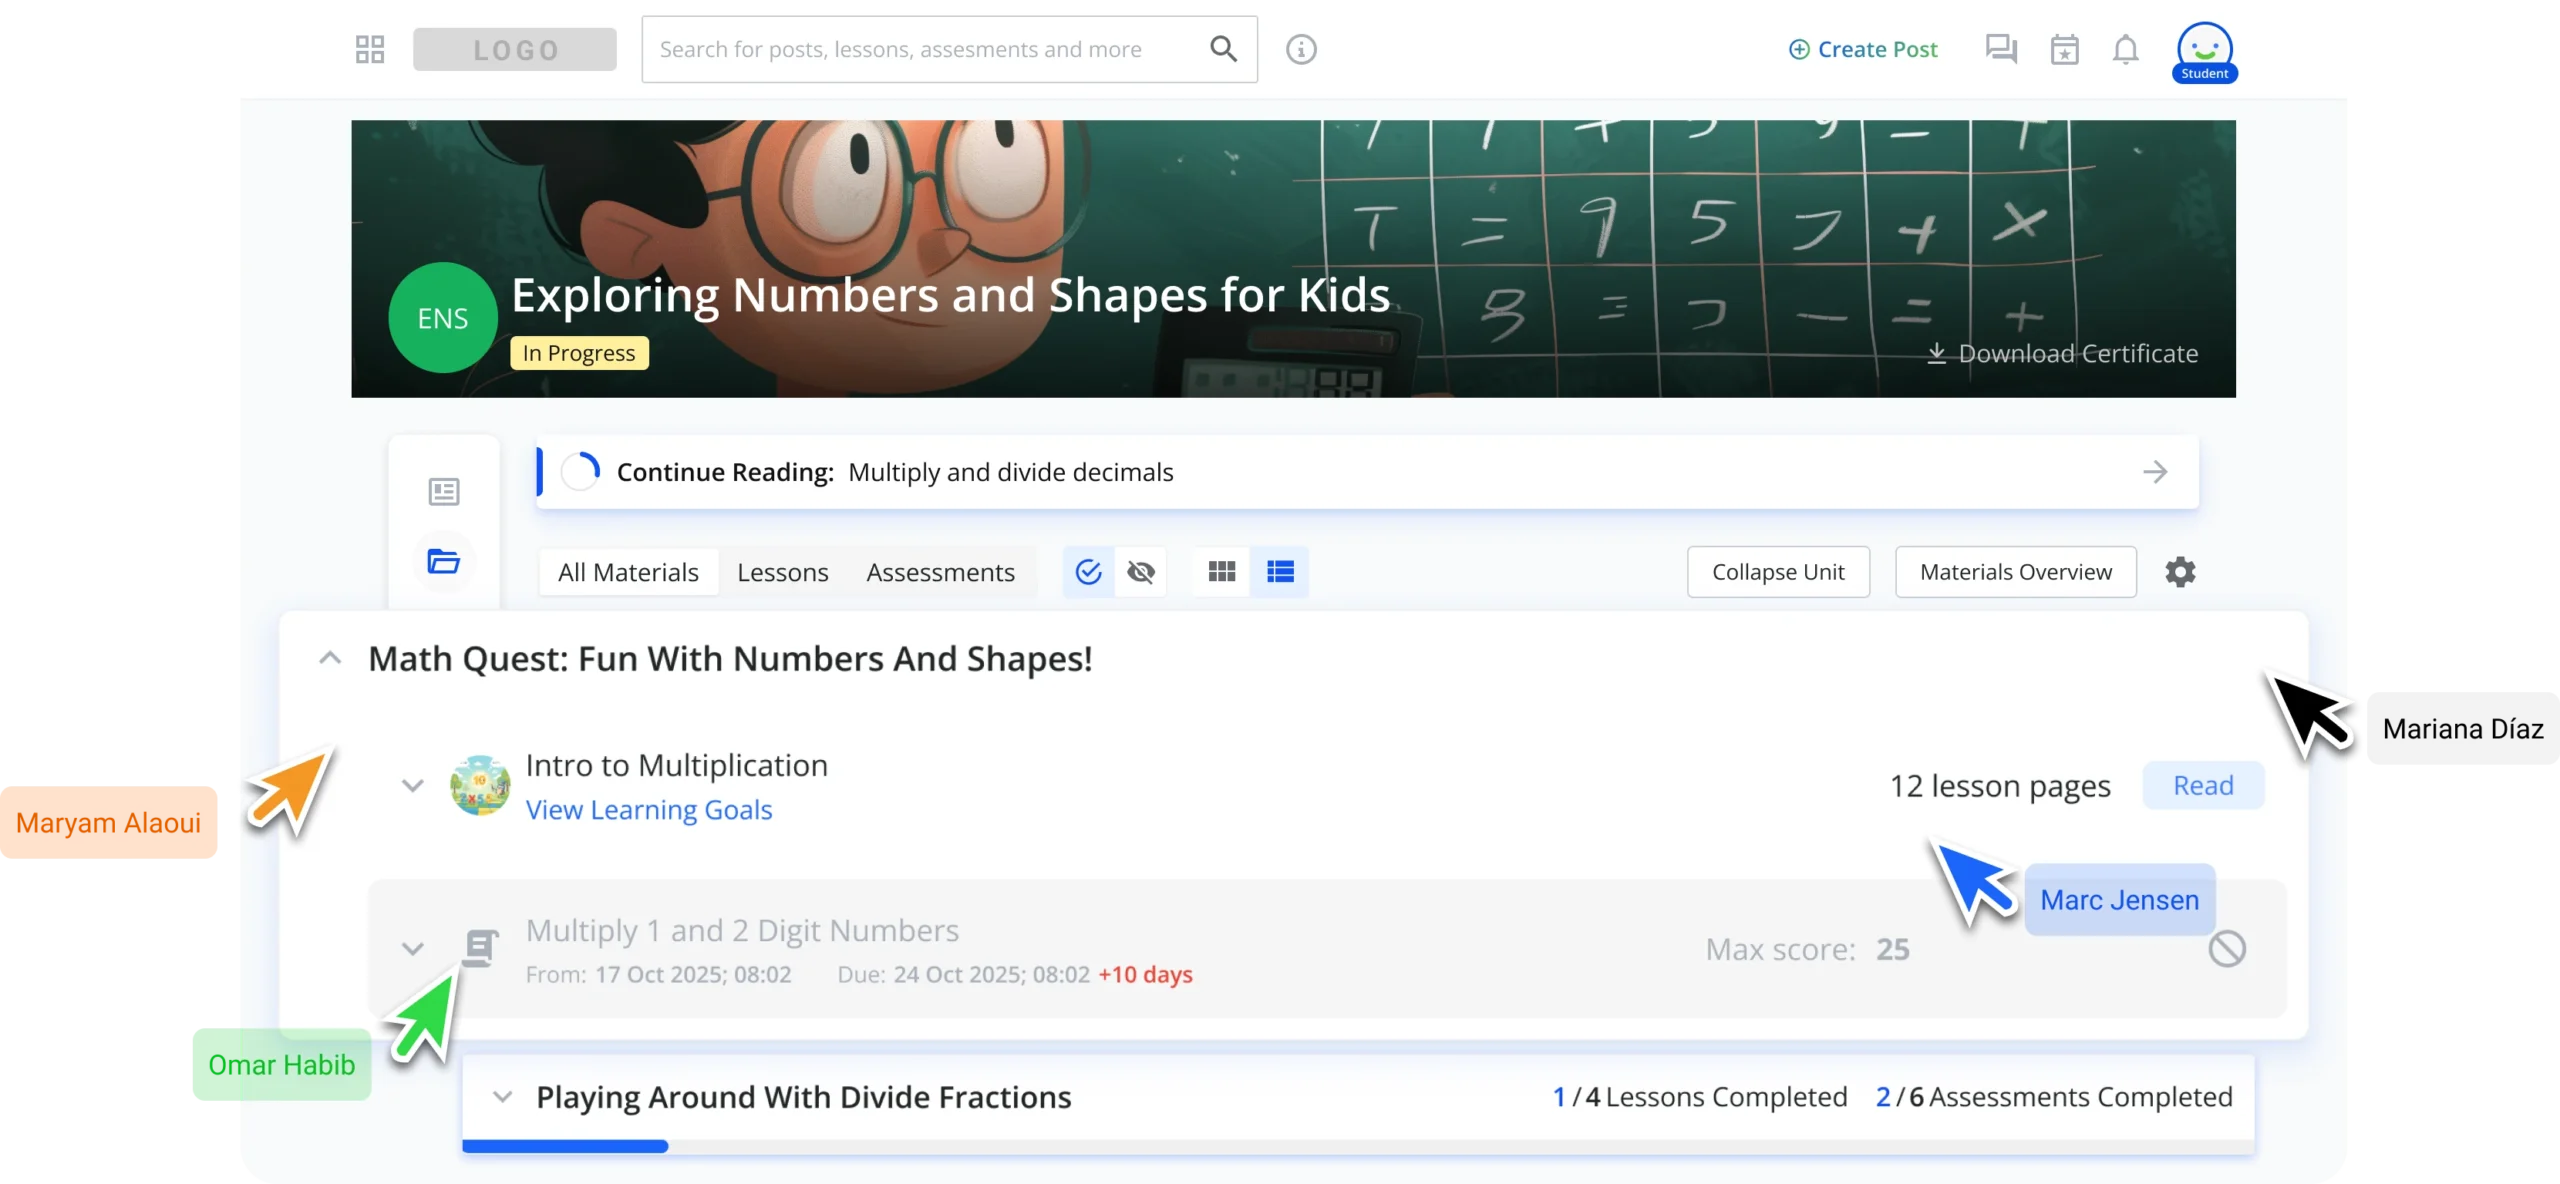Click the info circle icon
The width and height of the screenshot is (2560, 1184).
click(1301, 49)
